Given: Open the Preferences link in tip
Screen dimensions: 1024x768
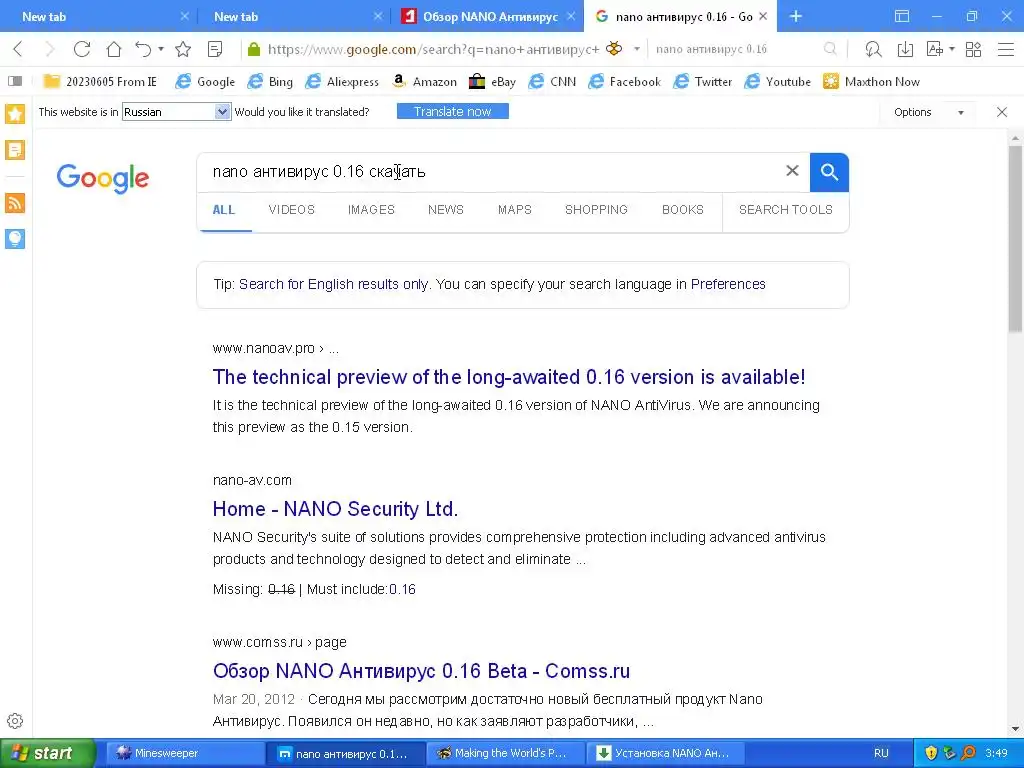Looking at the screenshot, I should coord(728,284).
